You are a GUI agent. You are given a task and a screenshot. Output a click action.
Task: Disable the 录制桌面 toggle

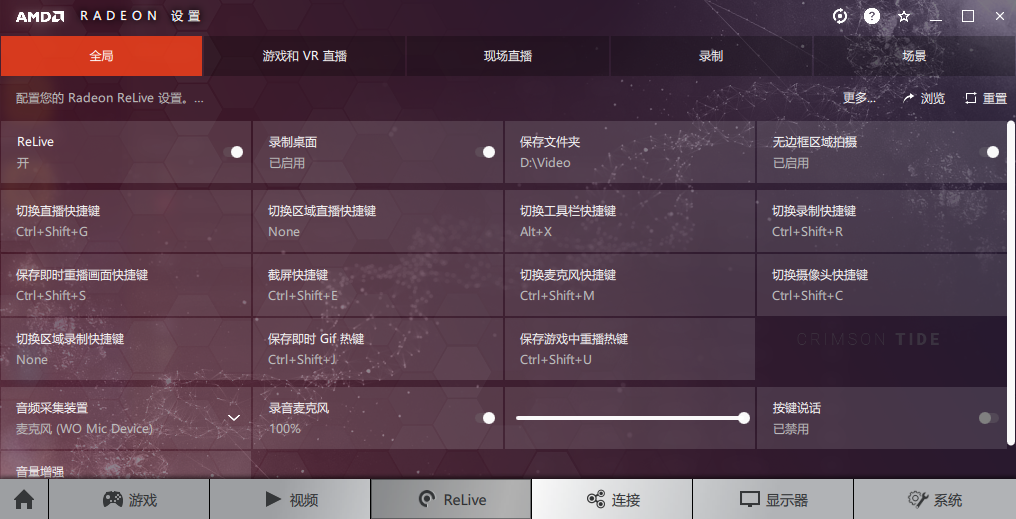[x=488, y=152]
